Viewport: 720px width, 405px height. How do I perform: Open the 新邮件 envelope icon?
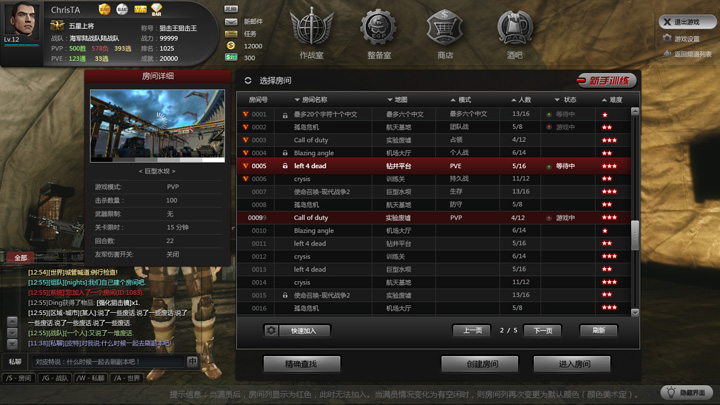tap(231, 22)
